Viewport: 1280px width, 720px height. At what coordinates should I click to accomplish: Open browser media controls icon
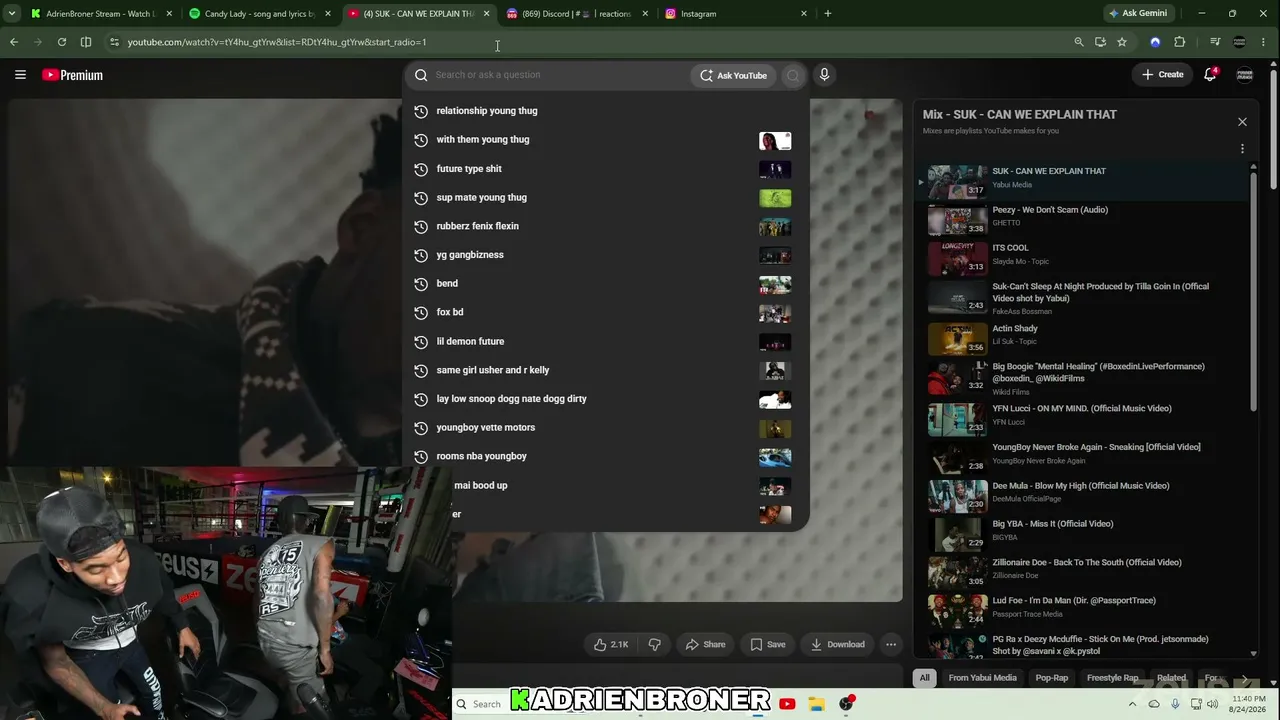tap(1215, 42)
